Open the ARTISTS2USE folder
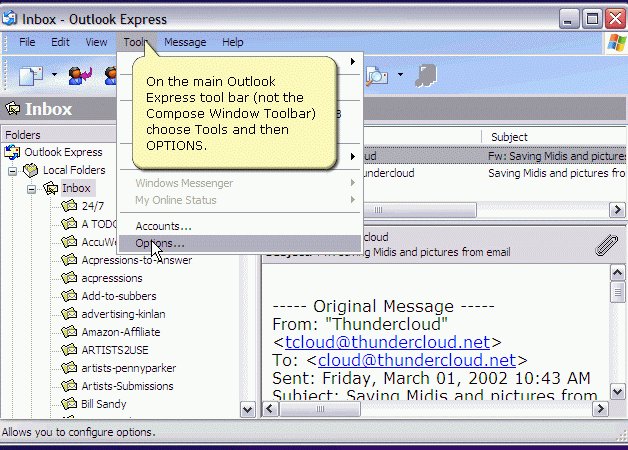This screenshot has width=628, height=450. coord(115,350)
